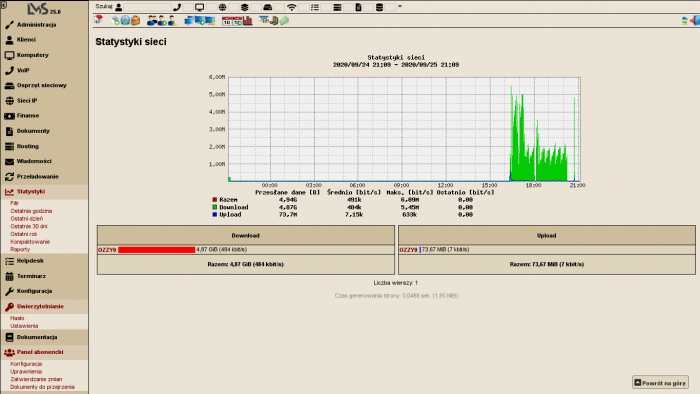700x394 pixels.
Task: Click the database search icon
Action: (379, 7)
